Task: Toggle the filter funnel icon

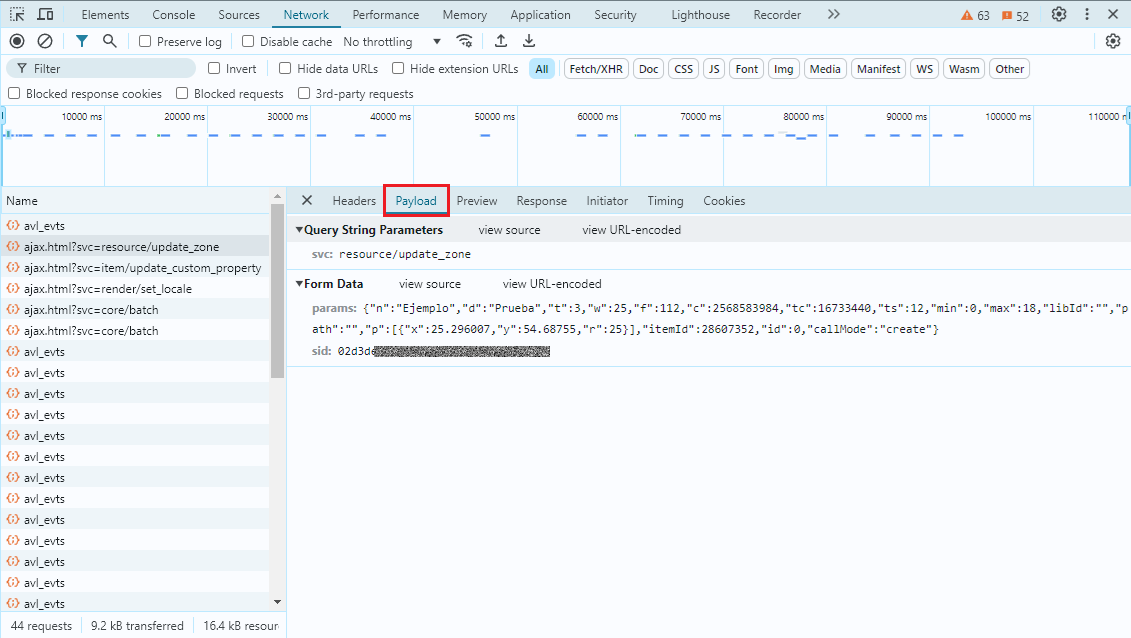Action: tap(82, 41)
